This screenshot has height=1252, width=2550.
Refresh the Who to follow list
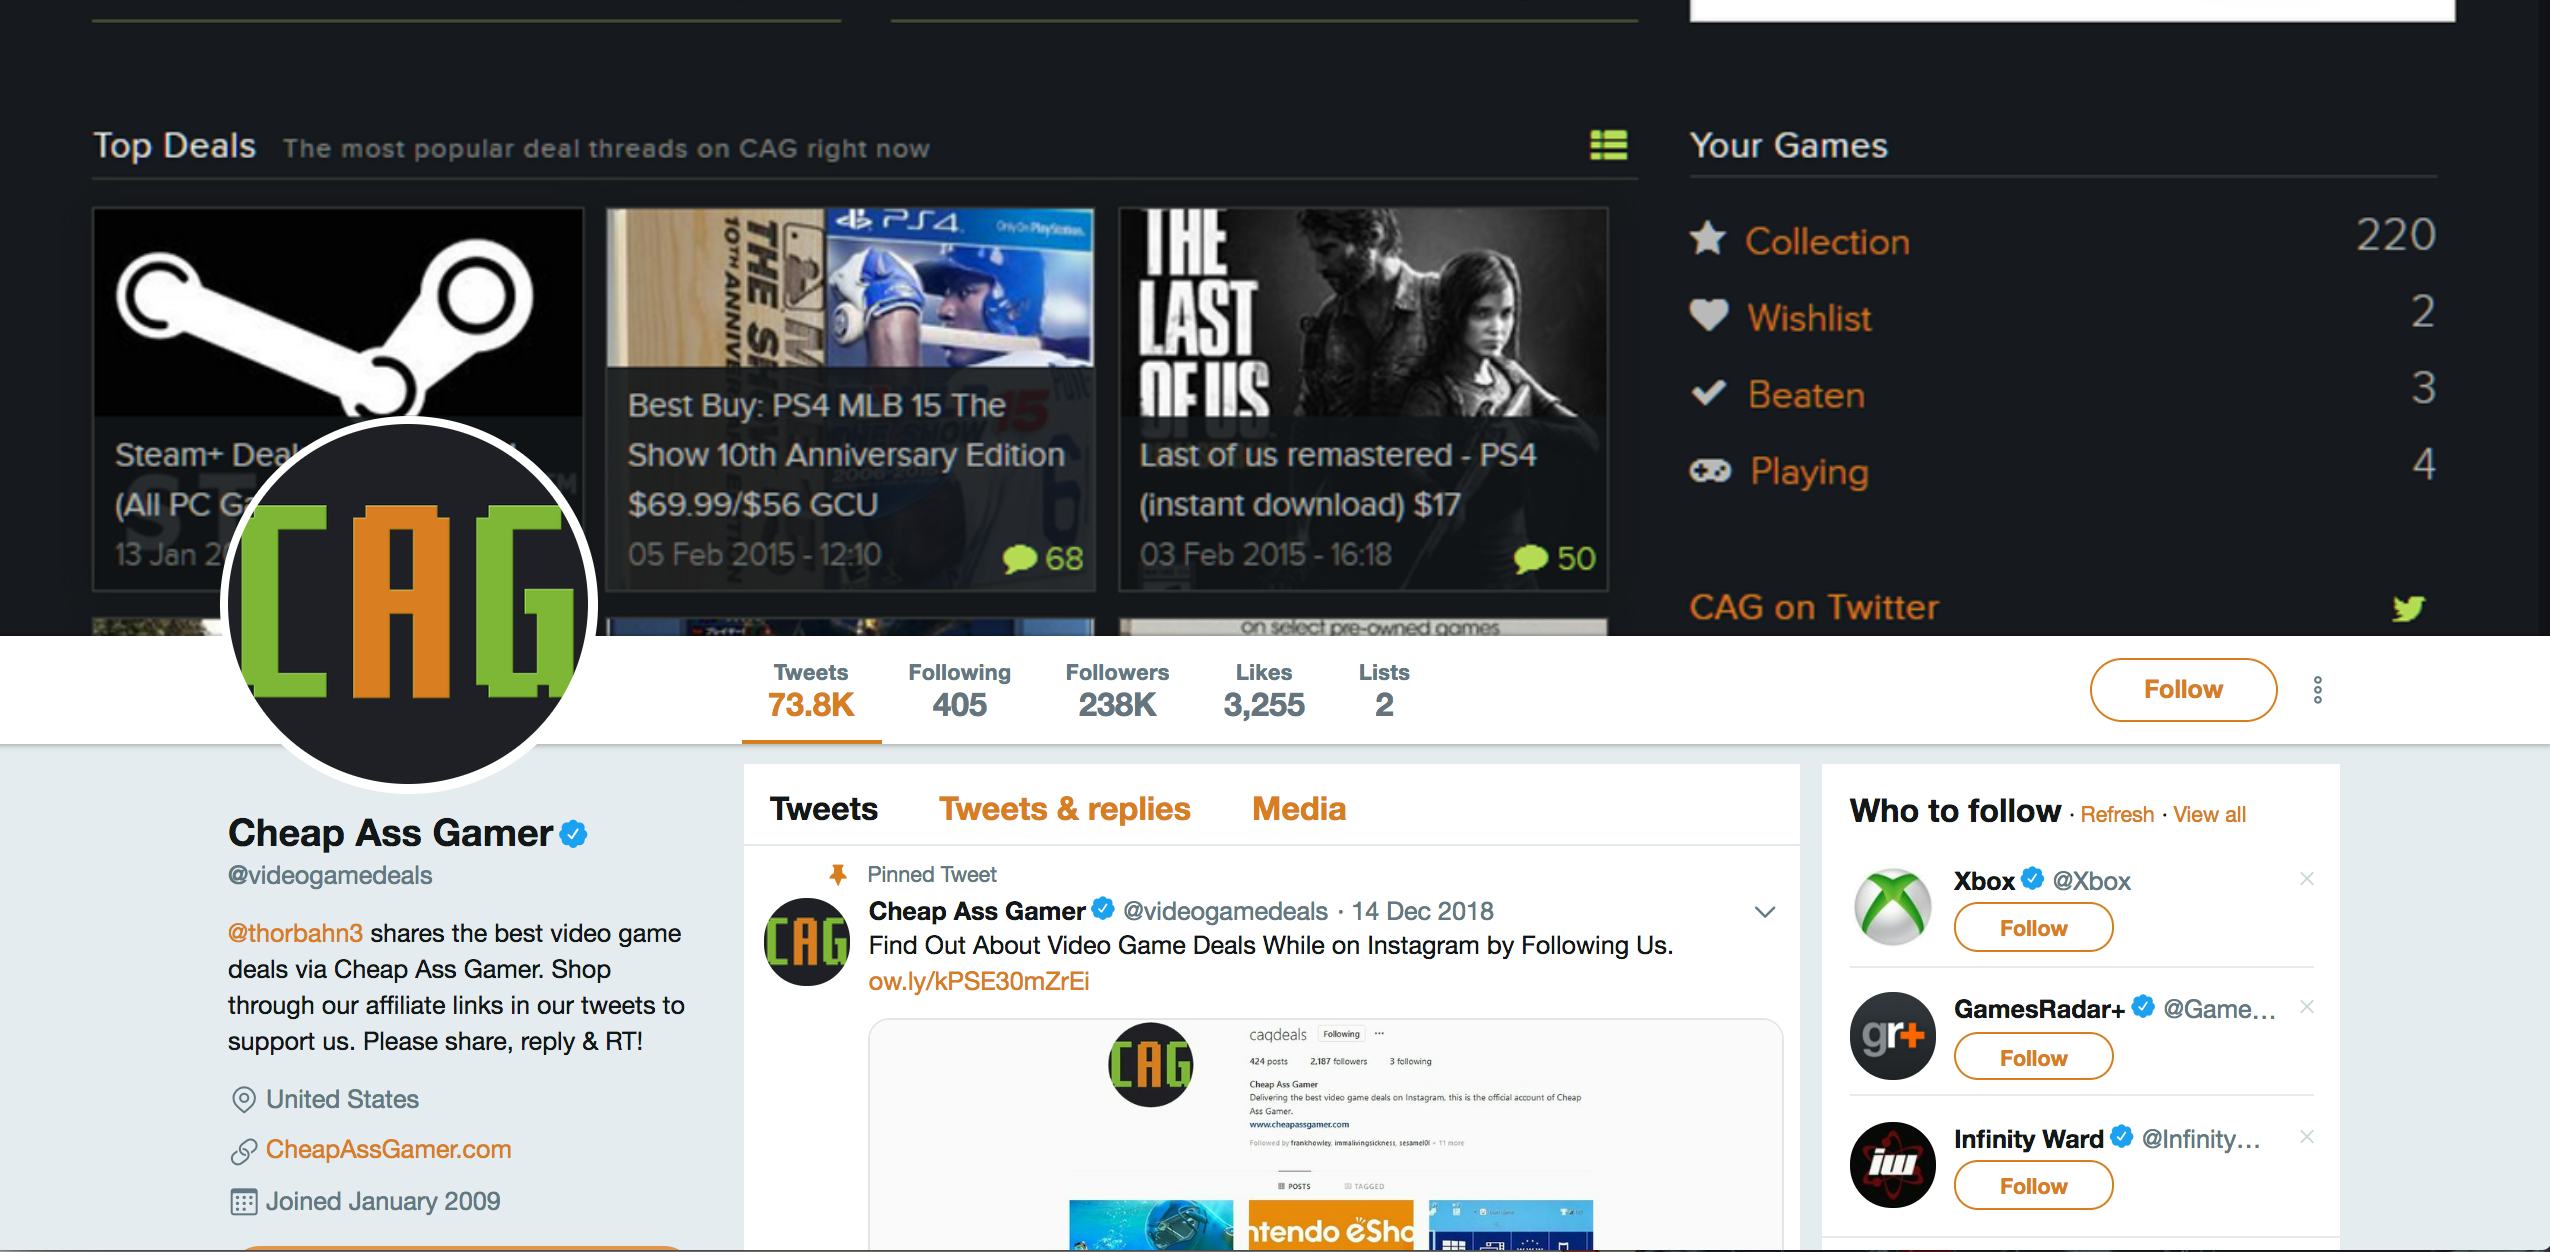[2116, 815]
